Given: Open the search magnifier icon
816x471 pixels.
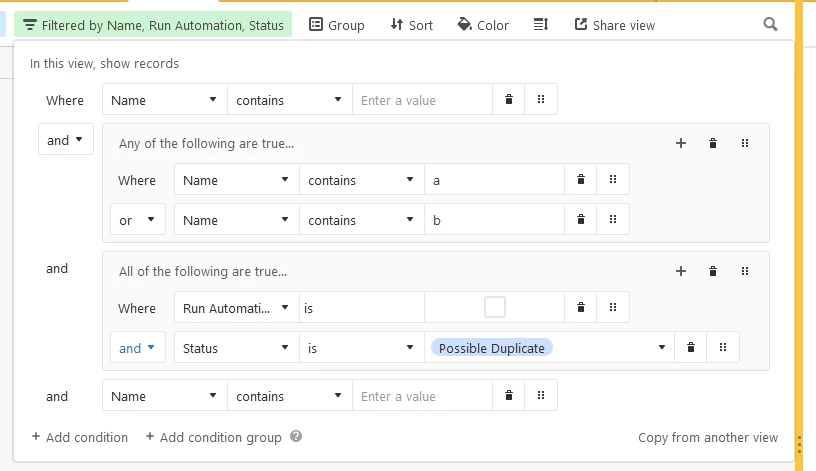Looking at the screenshot, I should coord(770,24).
